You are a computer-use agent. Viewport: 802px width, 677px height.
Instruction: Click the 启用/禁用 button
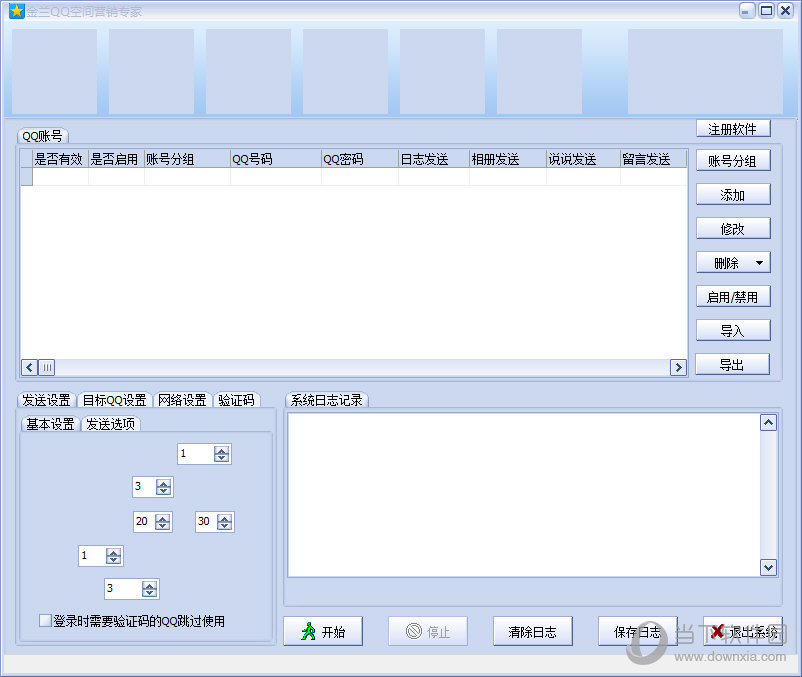733,297
